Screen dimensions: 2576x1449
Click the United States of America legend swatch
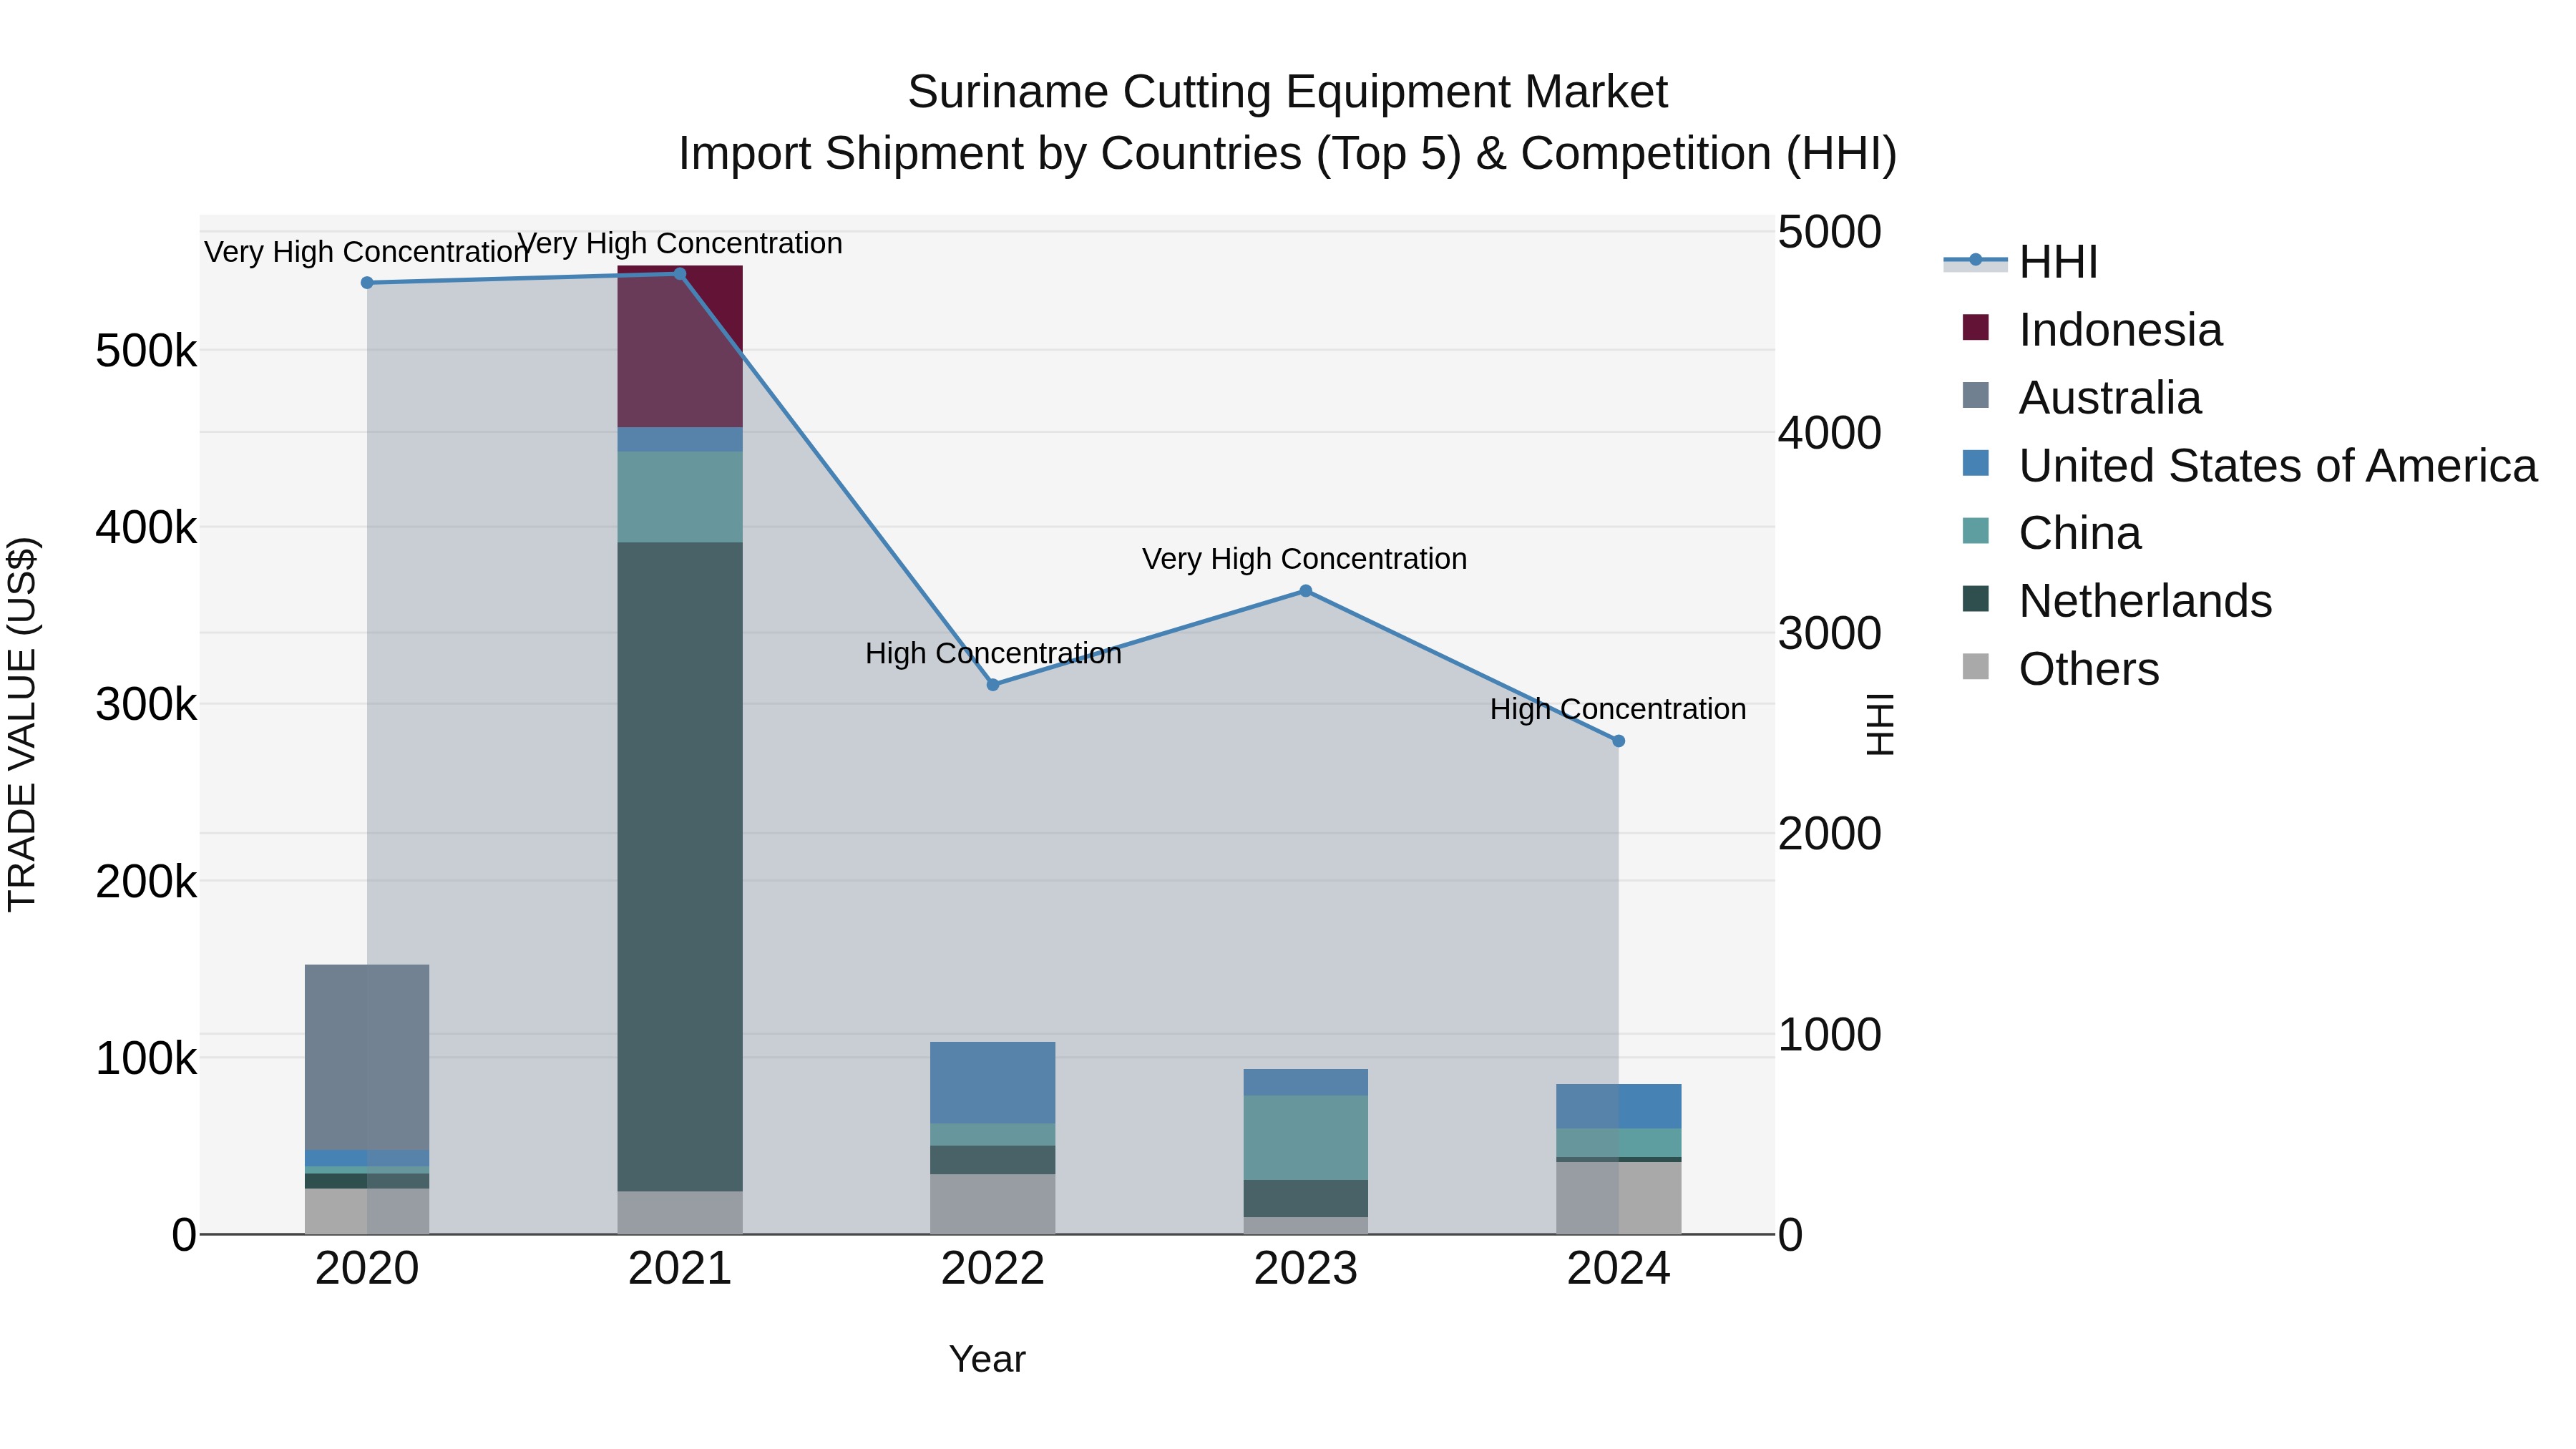click(x=1975, y=463)
